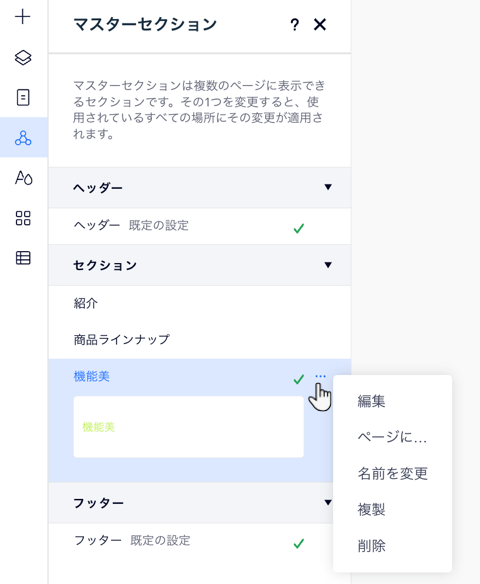
Task: Collapse the ヘッダー group arrow
Action: pyautogui.click(x=328, y=187)
